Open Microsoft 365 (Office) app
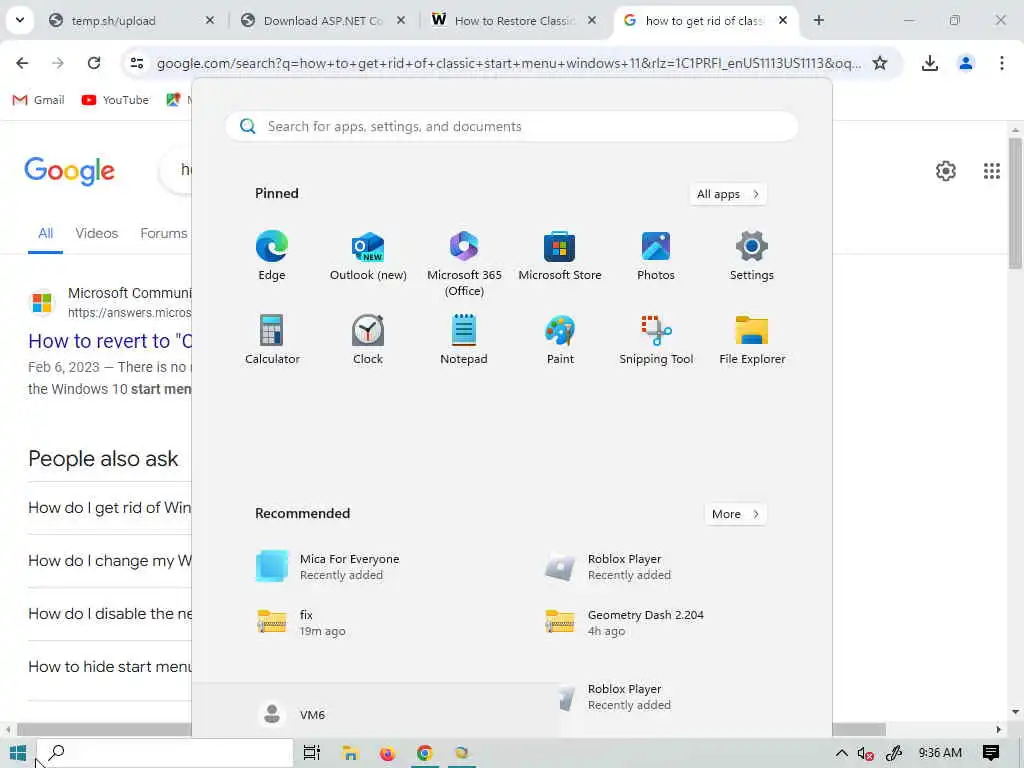 coord(464,263)
